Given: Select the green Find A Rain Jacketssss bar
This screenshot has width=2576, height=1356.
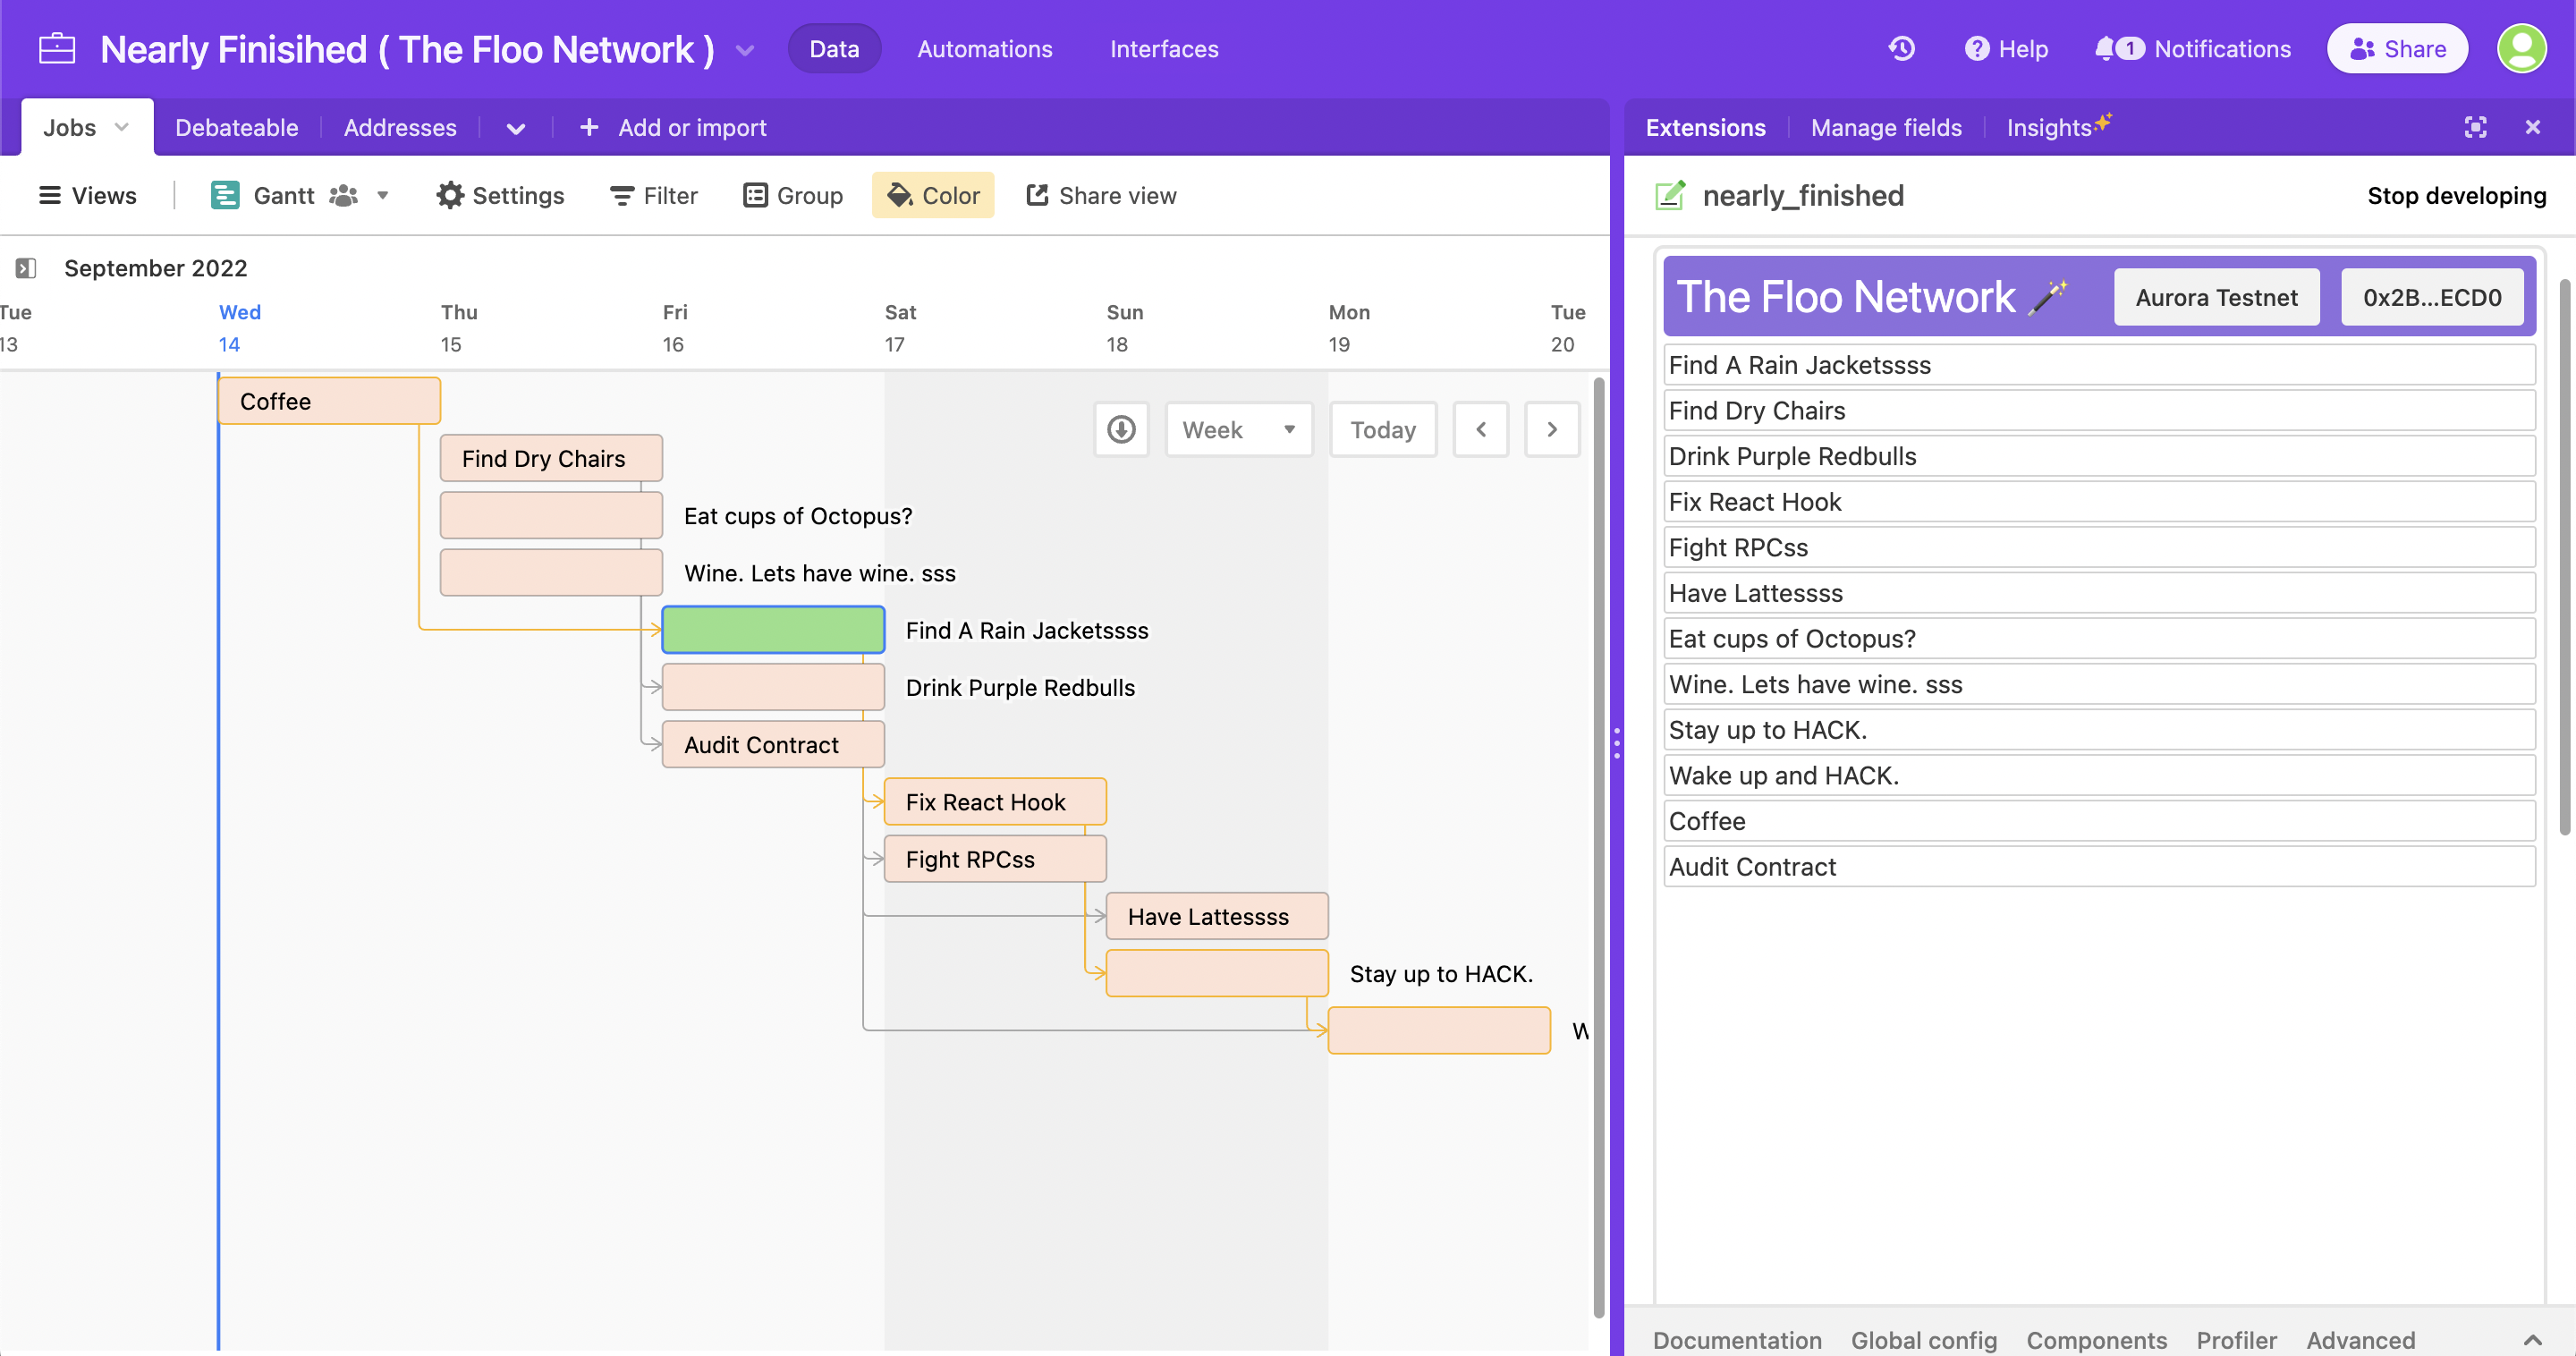Looking at the screenshot, I should pyautogui.click(x=773, y=630).
